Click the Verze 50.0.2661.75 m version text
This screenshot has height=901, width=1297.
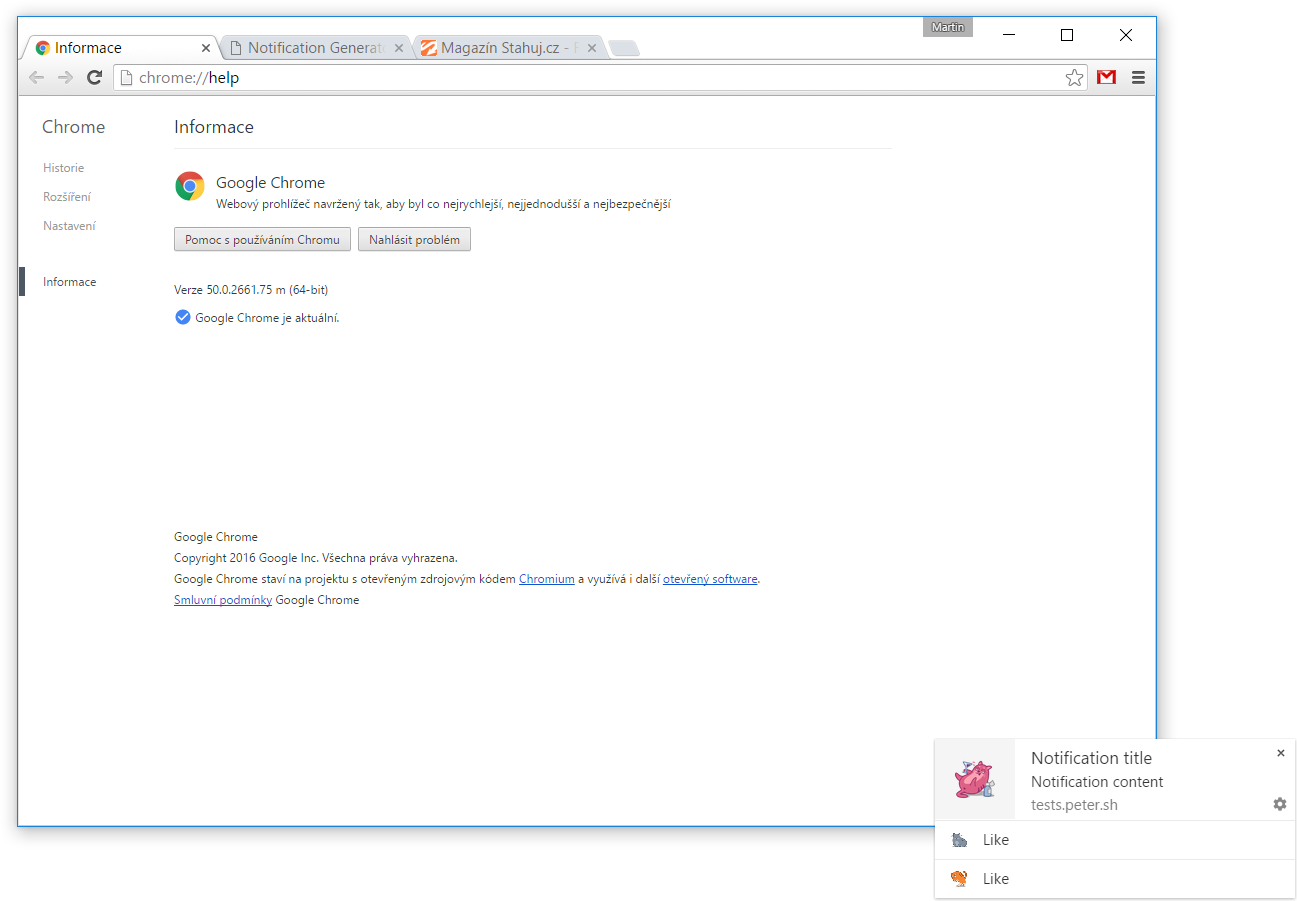(x=251, y=290)
